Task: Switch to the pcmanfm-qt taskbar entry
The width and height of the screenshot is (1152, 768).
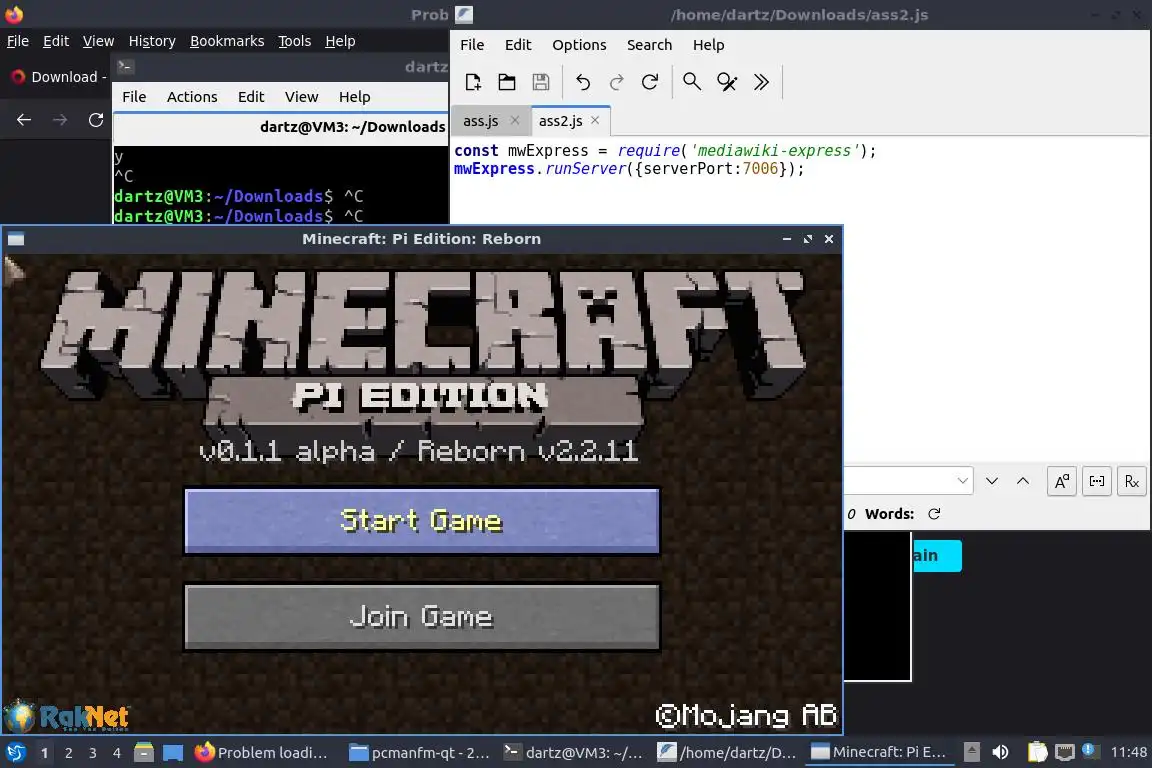Action: pyautogui.click(x=420, y=753)
